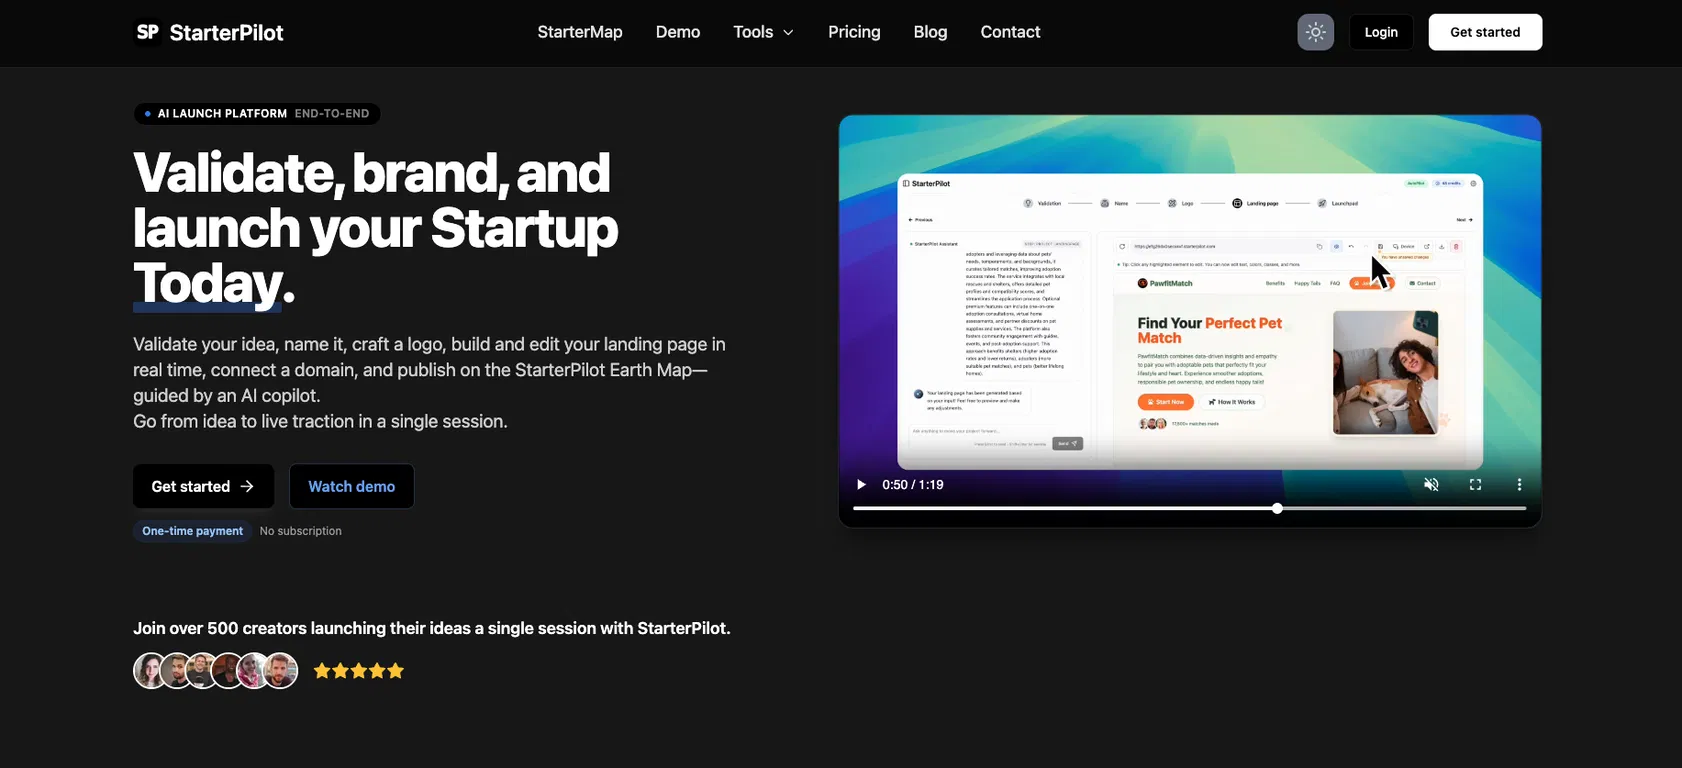Image resolution: width=1682 pixels, height=768 pixels.
Task: Unmute the video sound
Action: coord(1431,485)
